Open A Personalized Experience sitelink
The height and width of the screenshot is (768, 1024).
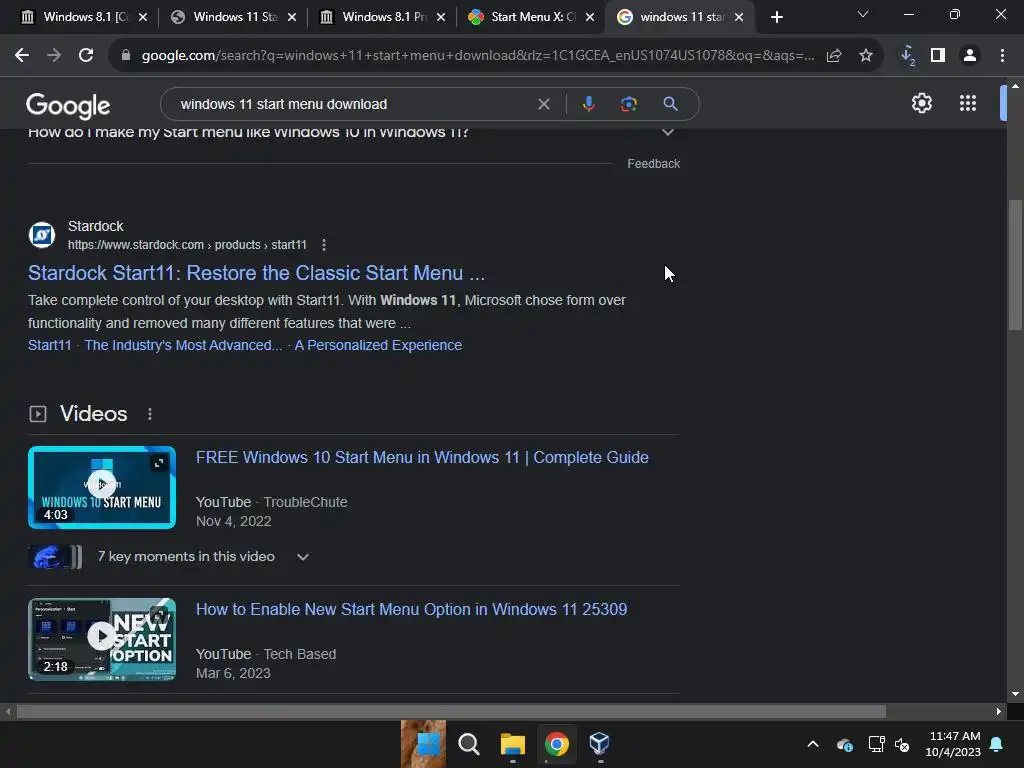[378, 345]
